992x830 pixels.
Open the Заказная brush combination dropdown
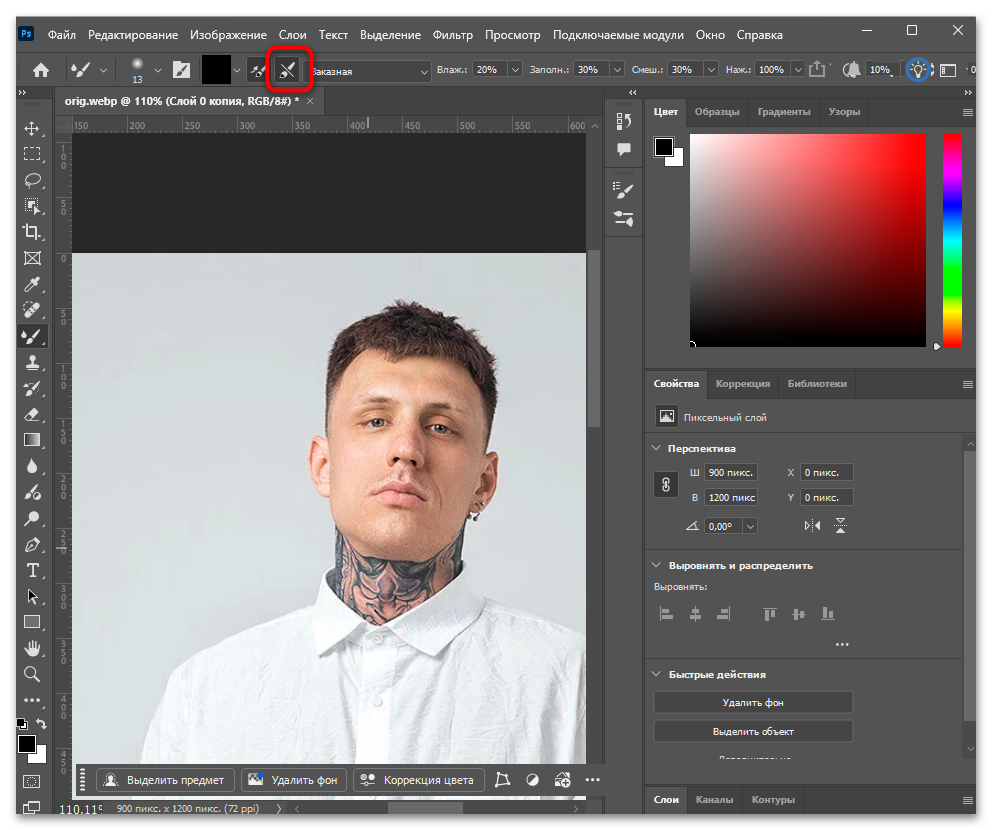tap(369, 71)
